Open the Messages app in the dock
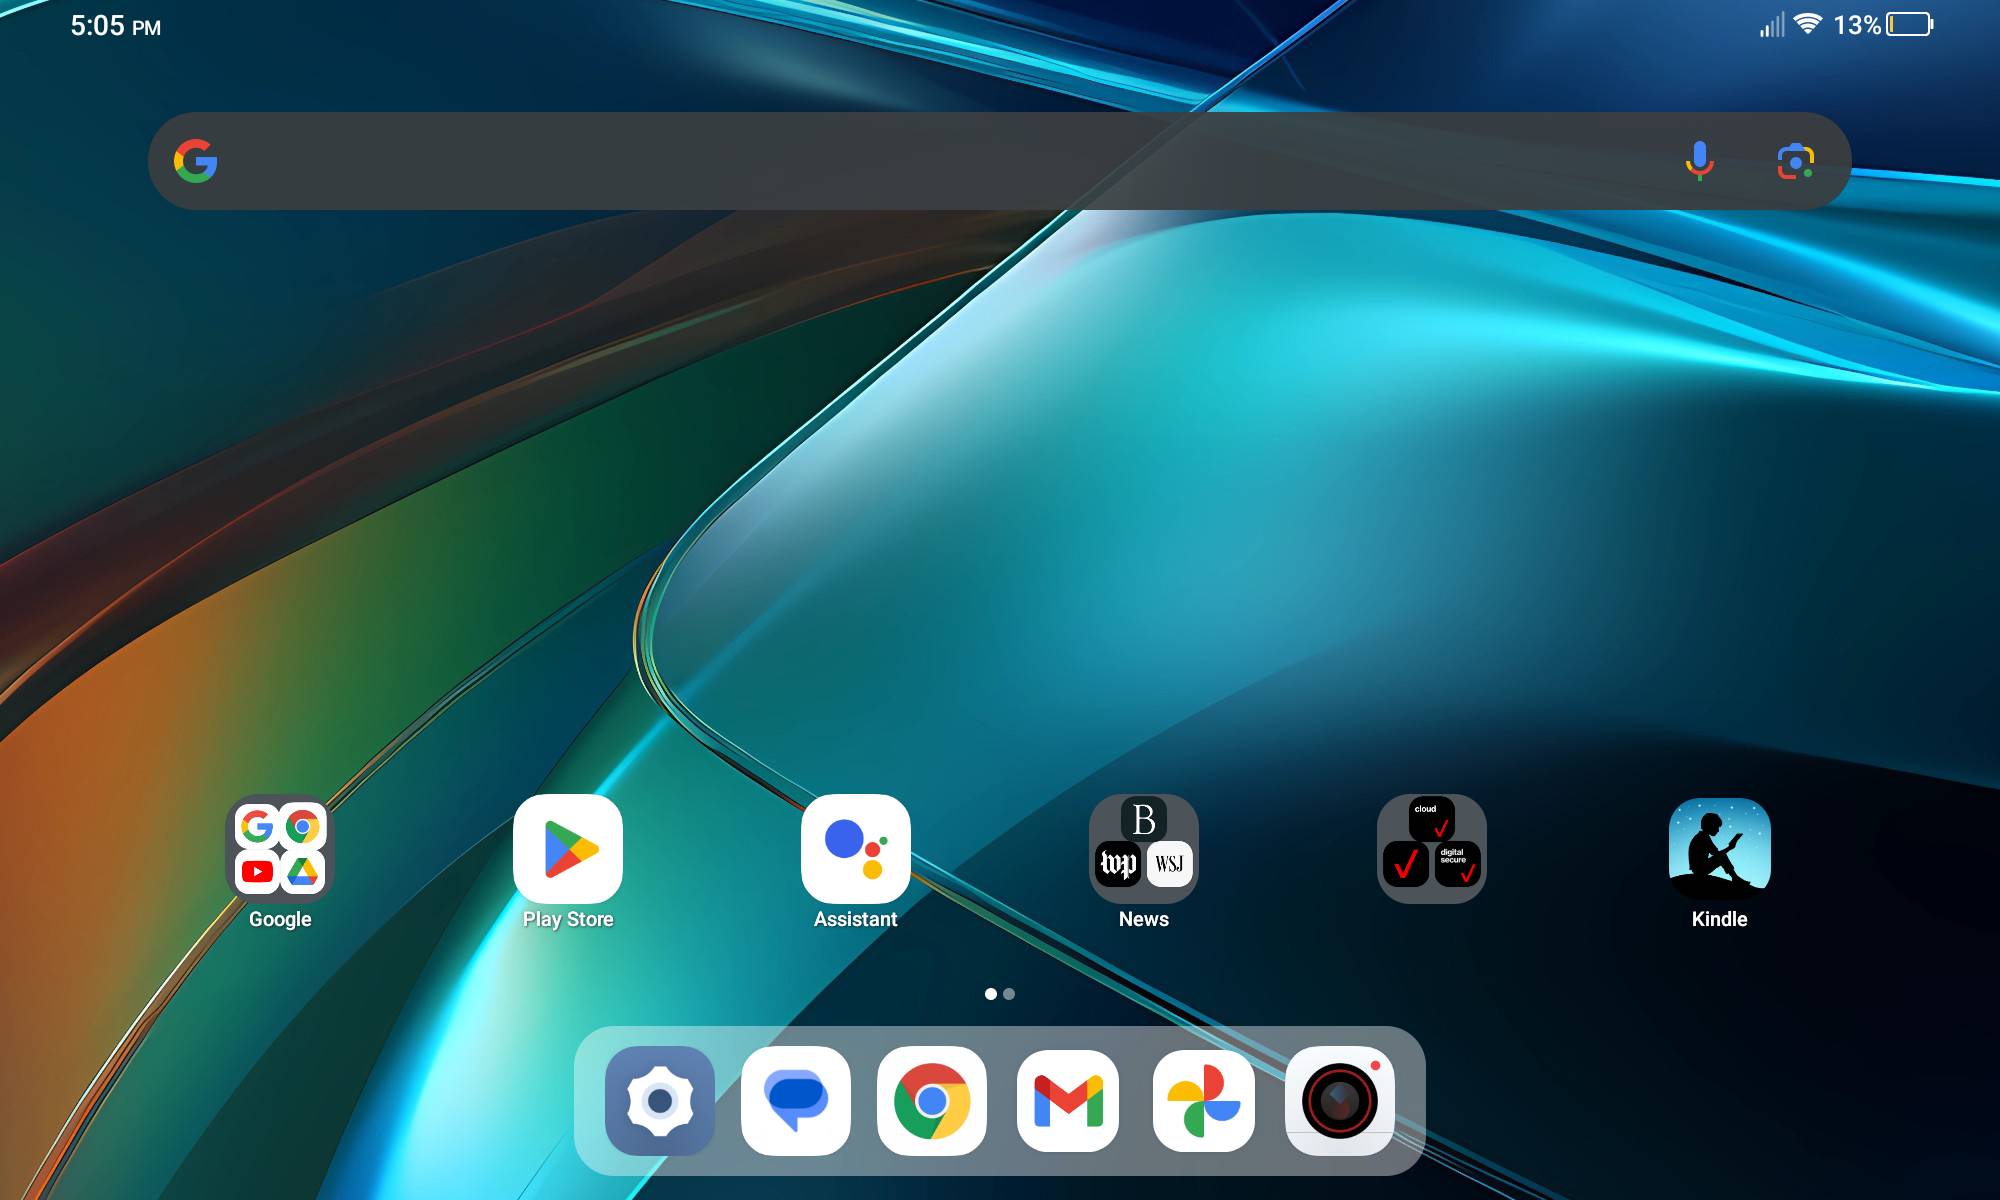 796,1103
